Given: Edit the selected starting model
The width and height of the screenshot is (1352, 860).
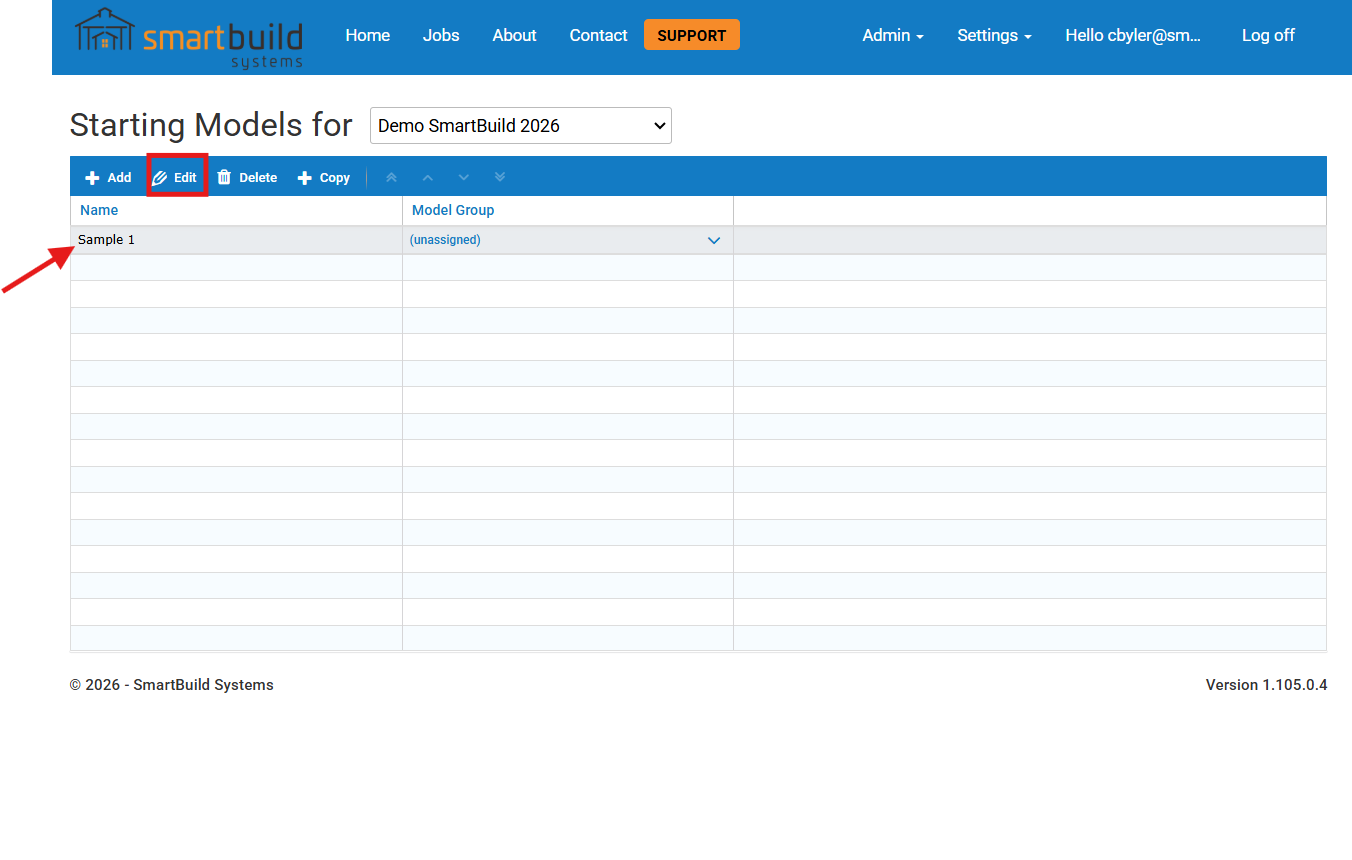Looking at the screenshot, I should coord(175,177).
